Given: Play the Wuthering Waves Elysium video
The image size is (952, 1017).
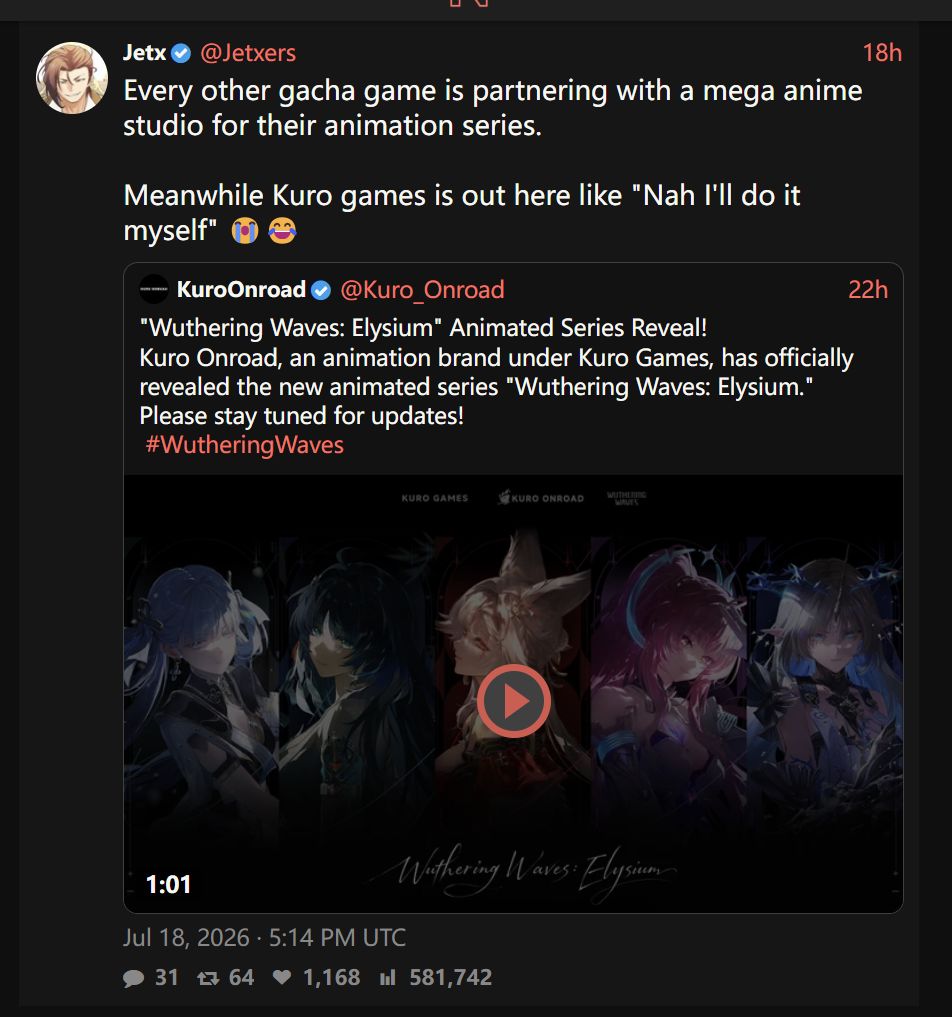Looking at the screenshot, I should click(x=514, y=701).
